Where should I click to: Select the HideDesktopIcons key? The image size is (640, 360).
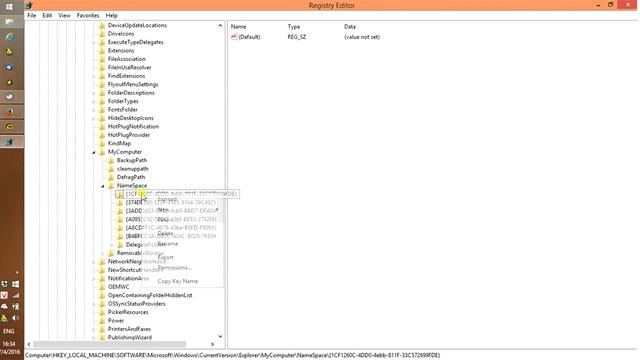pyautogui.click(x=131, y=118)
